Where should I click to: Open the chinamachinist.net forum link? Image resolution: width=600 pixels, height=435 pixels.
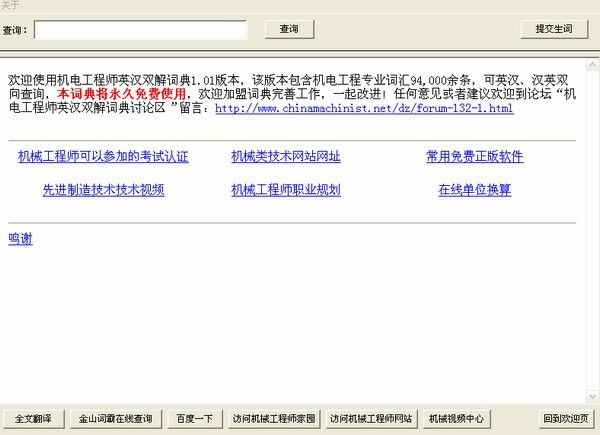point(364,108)
